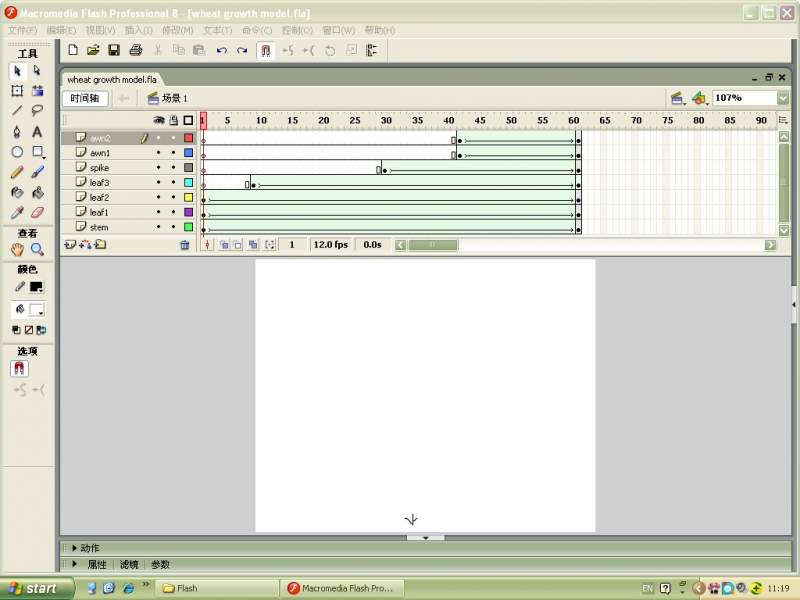Toggle lock dot for leaf3 layer
Screen dimensions: 800x600
coord(173,182)
